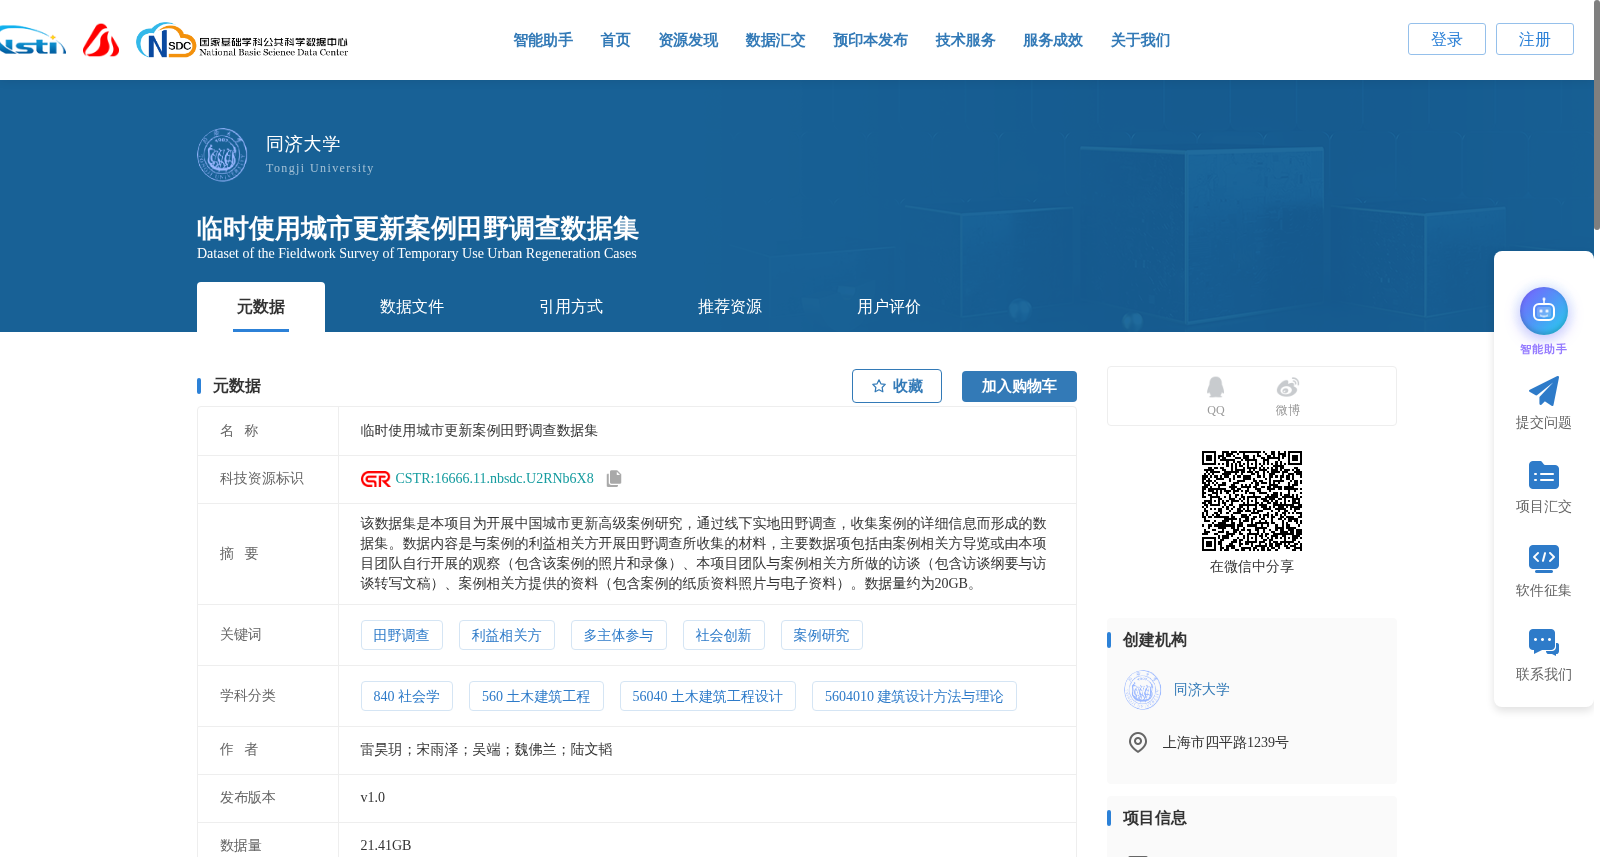Open National Basic Science Data Center logo
The image size is (1600, 857).
tap(242, 41)
